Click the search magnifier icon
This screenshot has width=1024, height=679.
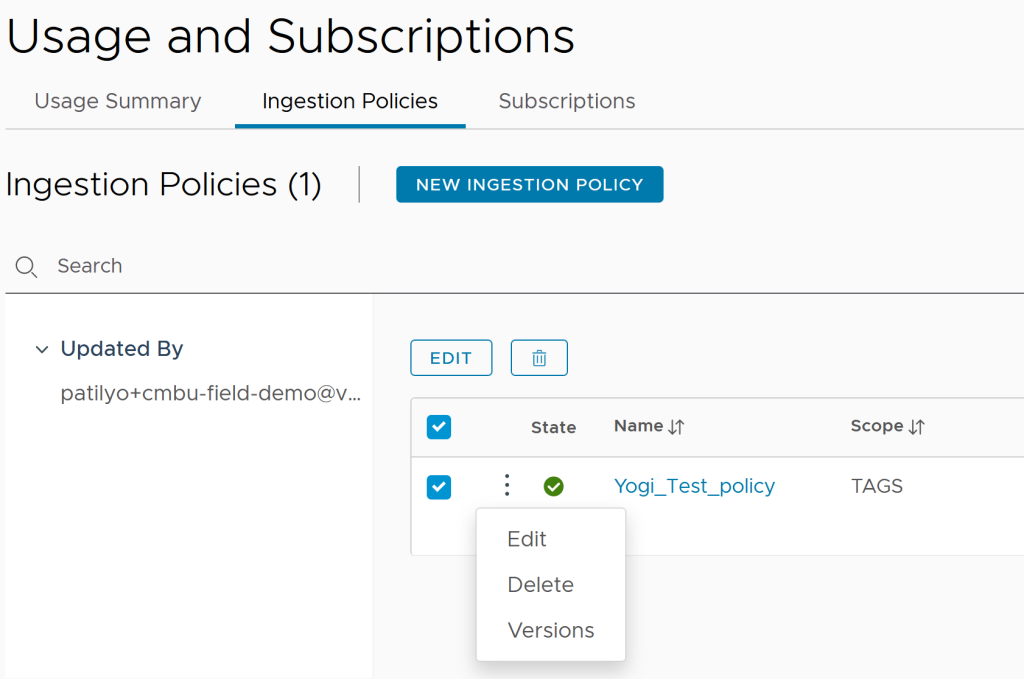click(x=27, y=266)
